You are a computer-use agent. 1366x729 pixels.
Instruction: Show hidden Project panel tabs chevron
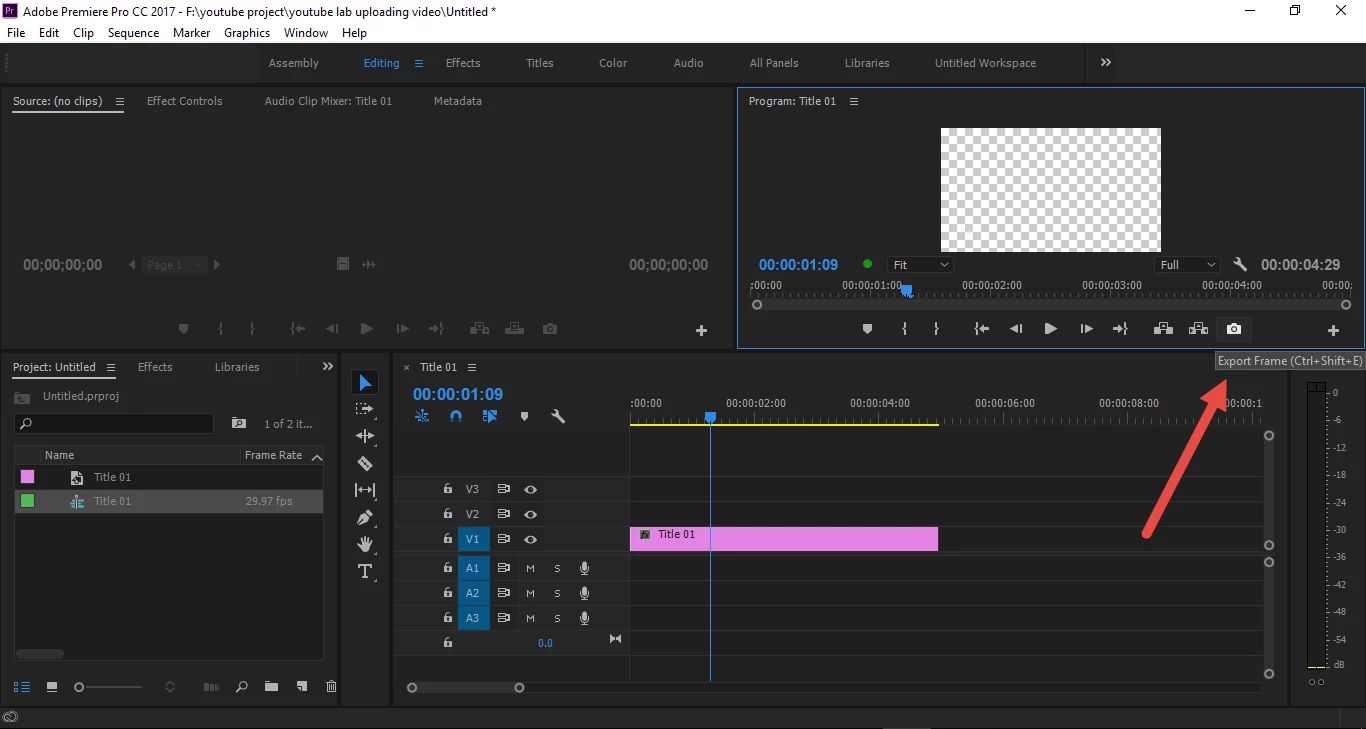327,367
